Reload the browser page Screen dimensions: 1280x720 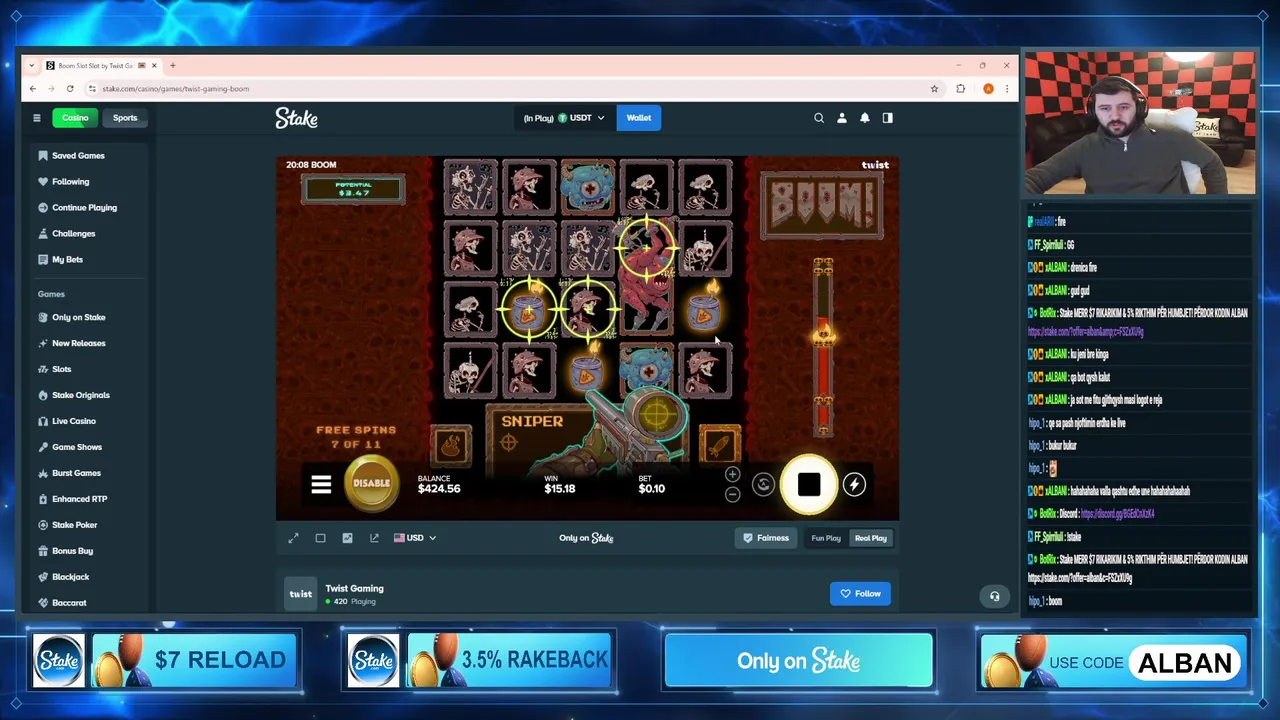click(x=70, y=89)
